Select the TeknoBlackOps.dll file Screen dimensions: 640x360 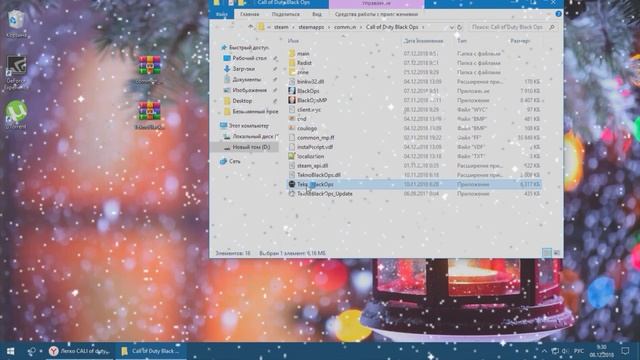pos(319,175)
